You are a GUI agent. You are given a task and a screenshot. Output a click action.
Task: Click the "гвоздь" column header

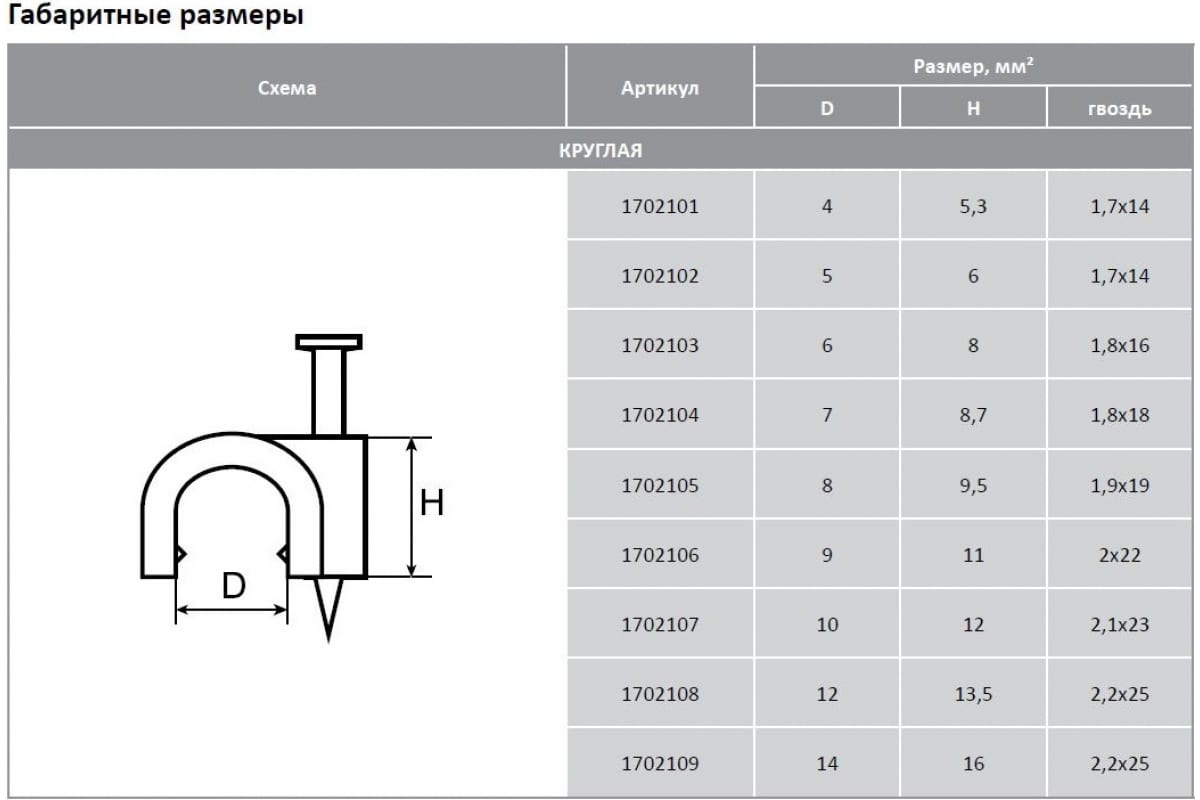(x=1119, y=109)
